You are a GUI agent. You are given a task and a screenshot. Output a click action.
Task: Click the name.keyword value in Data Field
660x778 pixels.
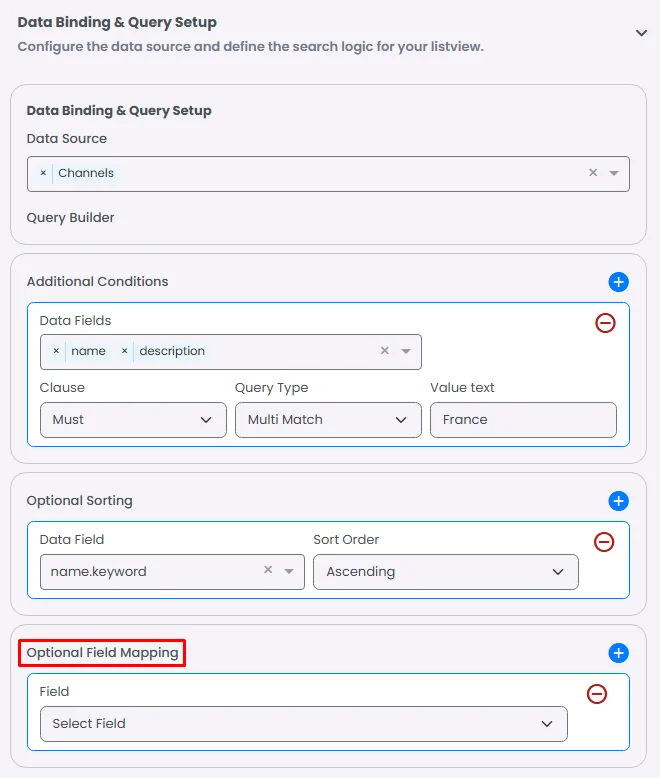(x=98, y=572)
